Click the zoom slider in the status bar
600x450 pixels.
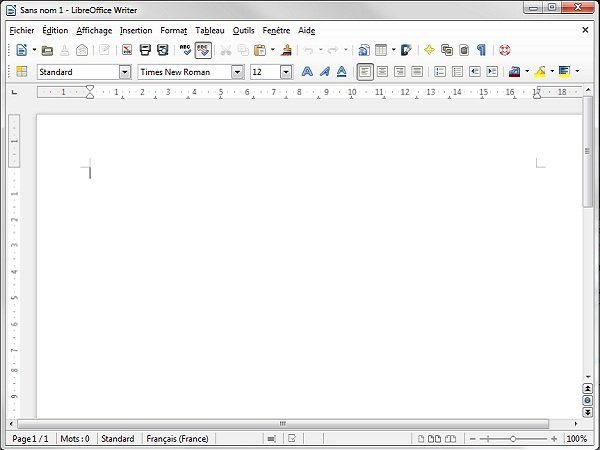click(513, 438)
